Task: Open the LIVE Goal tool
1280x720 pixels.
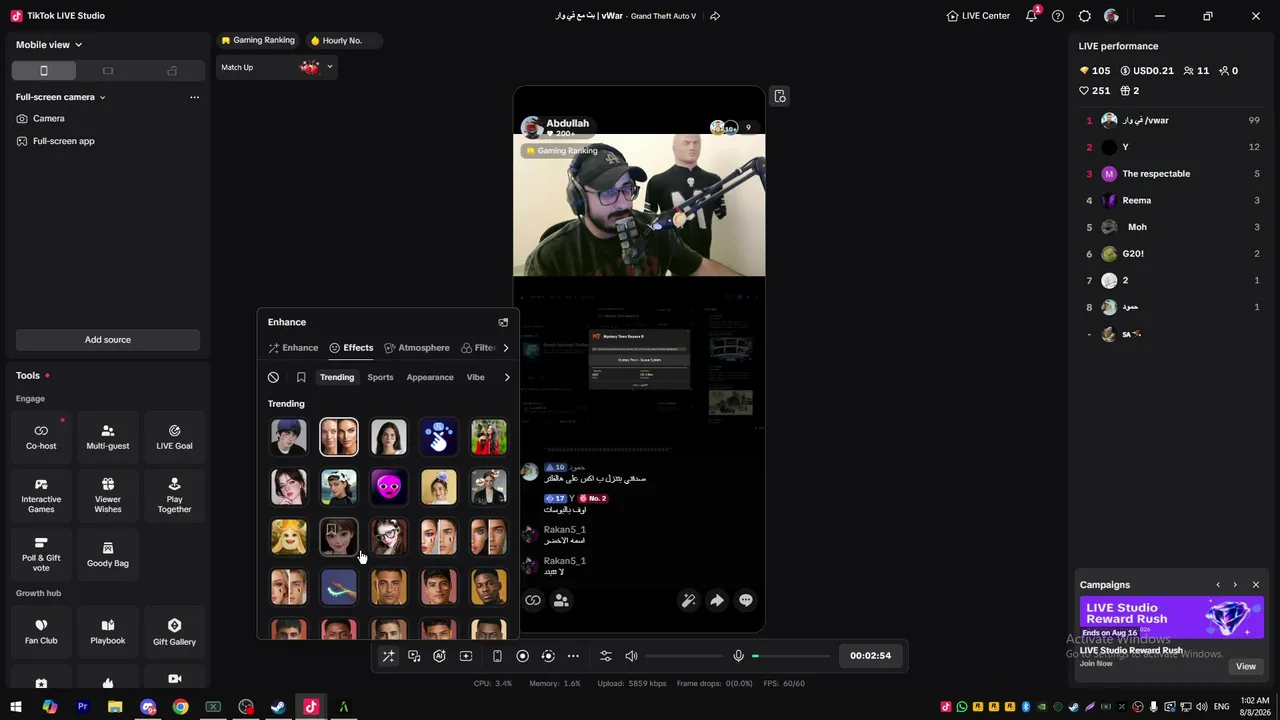Action: [x=174, y=437]
